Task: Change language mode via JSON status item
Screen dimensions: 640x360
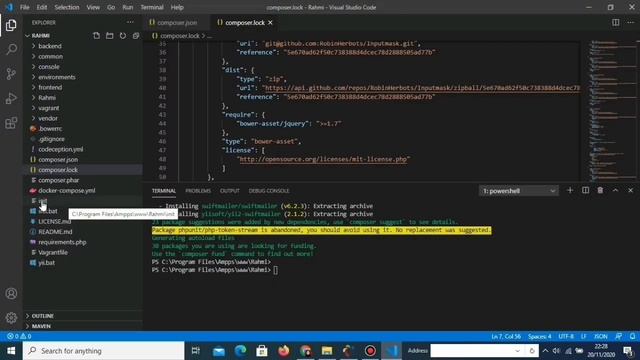Action: tap(601, 336)
